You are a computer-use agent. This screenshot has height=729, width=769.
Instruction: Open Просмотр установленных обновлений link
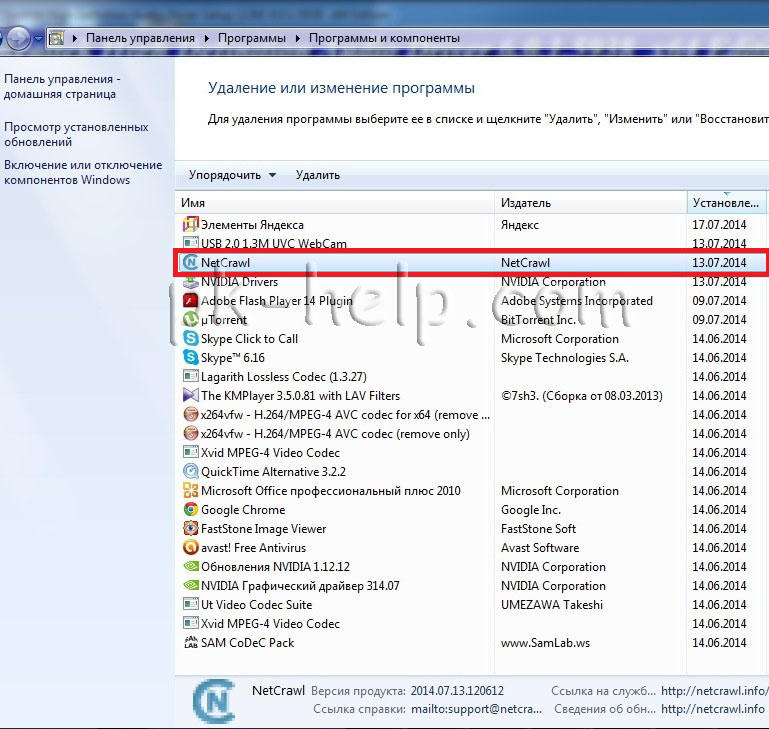pyautogui.click(x=76, y=134)
